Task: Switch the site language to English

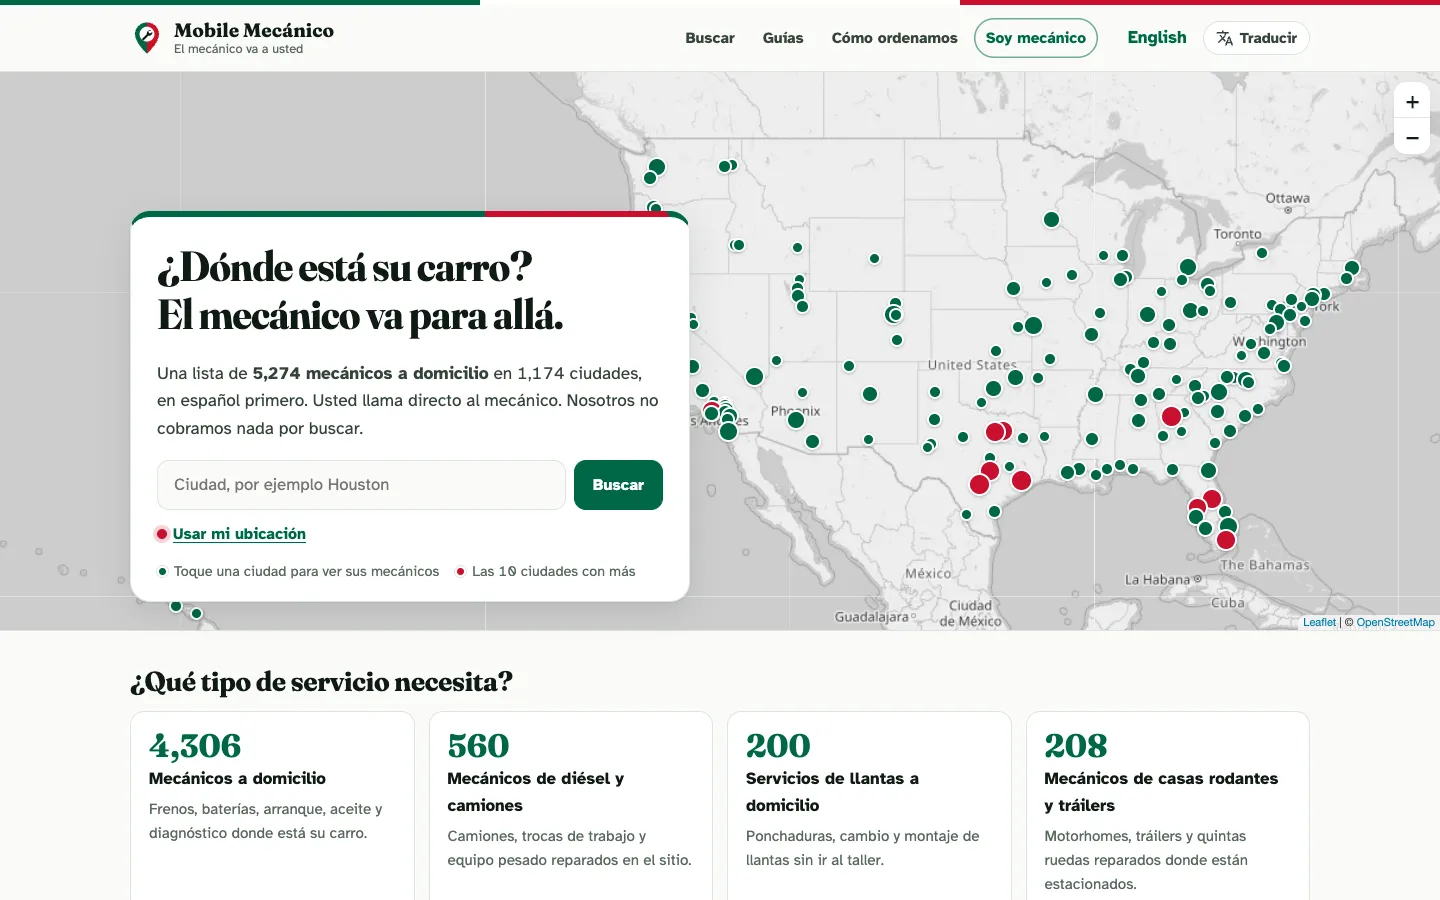Action: point(1157,37)
